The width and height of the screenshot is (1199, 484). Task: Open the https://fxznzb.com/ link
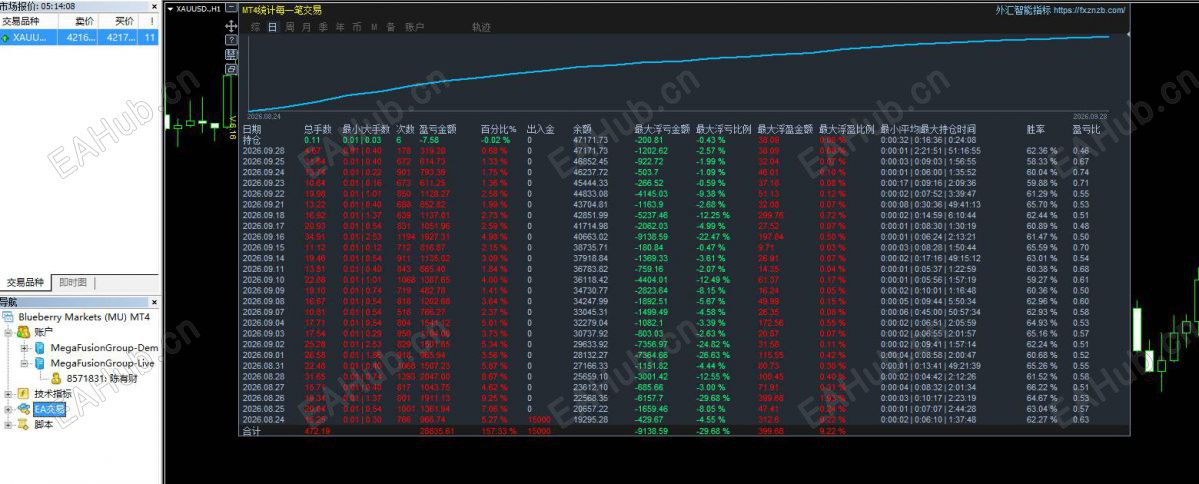click(x=1089, y=10)
